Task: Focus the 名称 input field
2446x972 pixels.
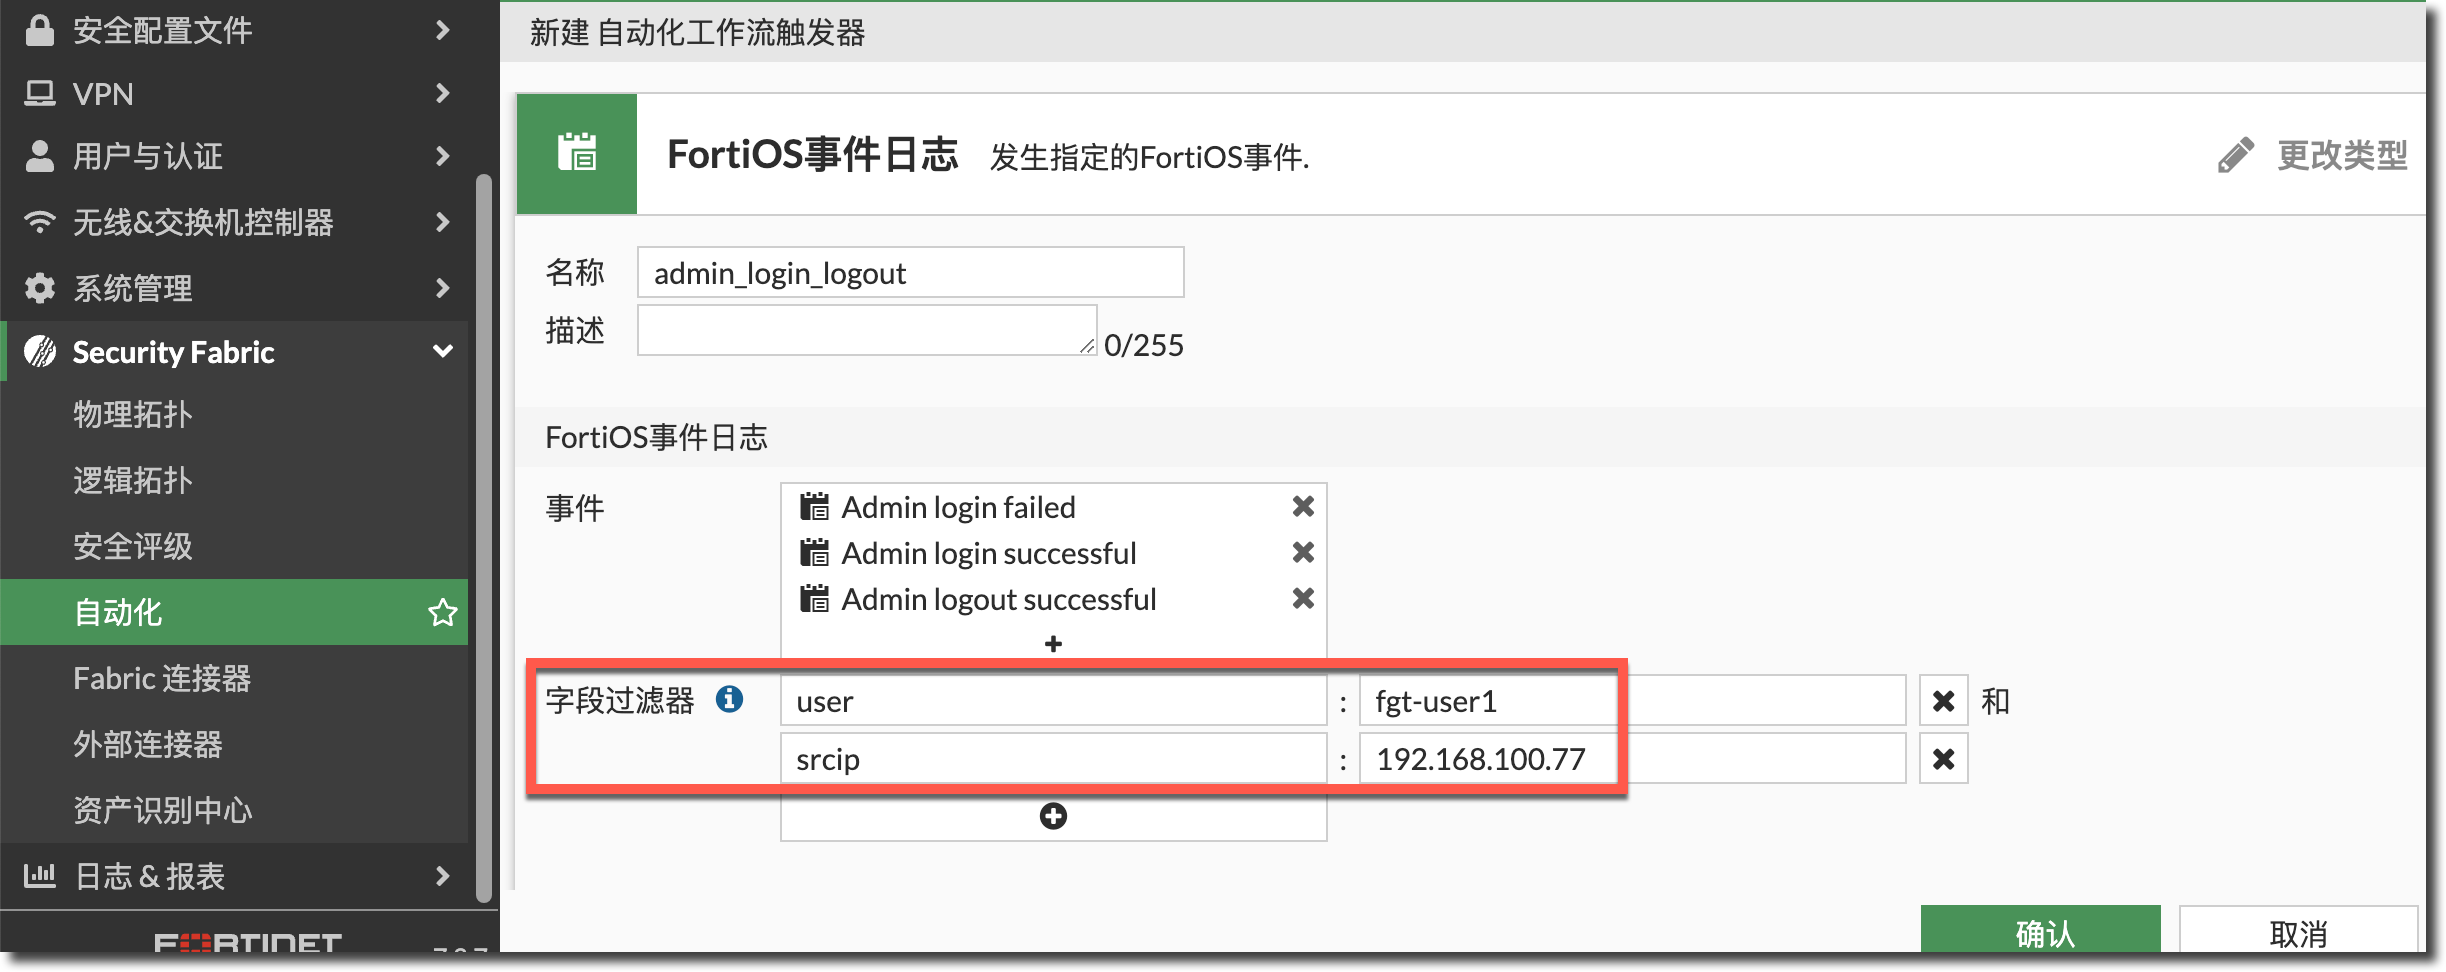Action: pyautogui.click(x=910, y=273)
